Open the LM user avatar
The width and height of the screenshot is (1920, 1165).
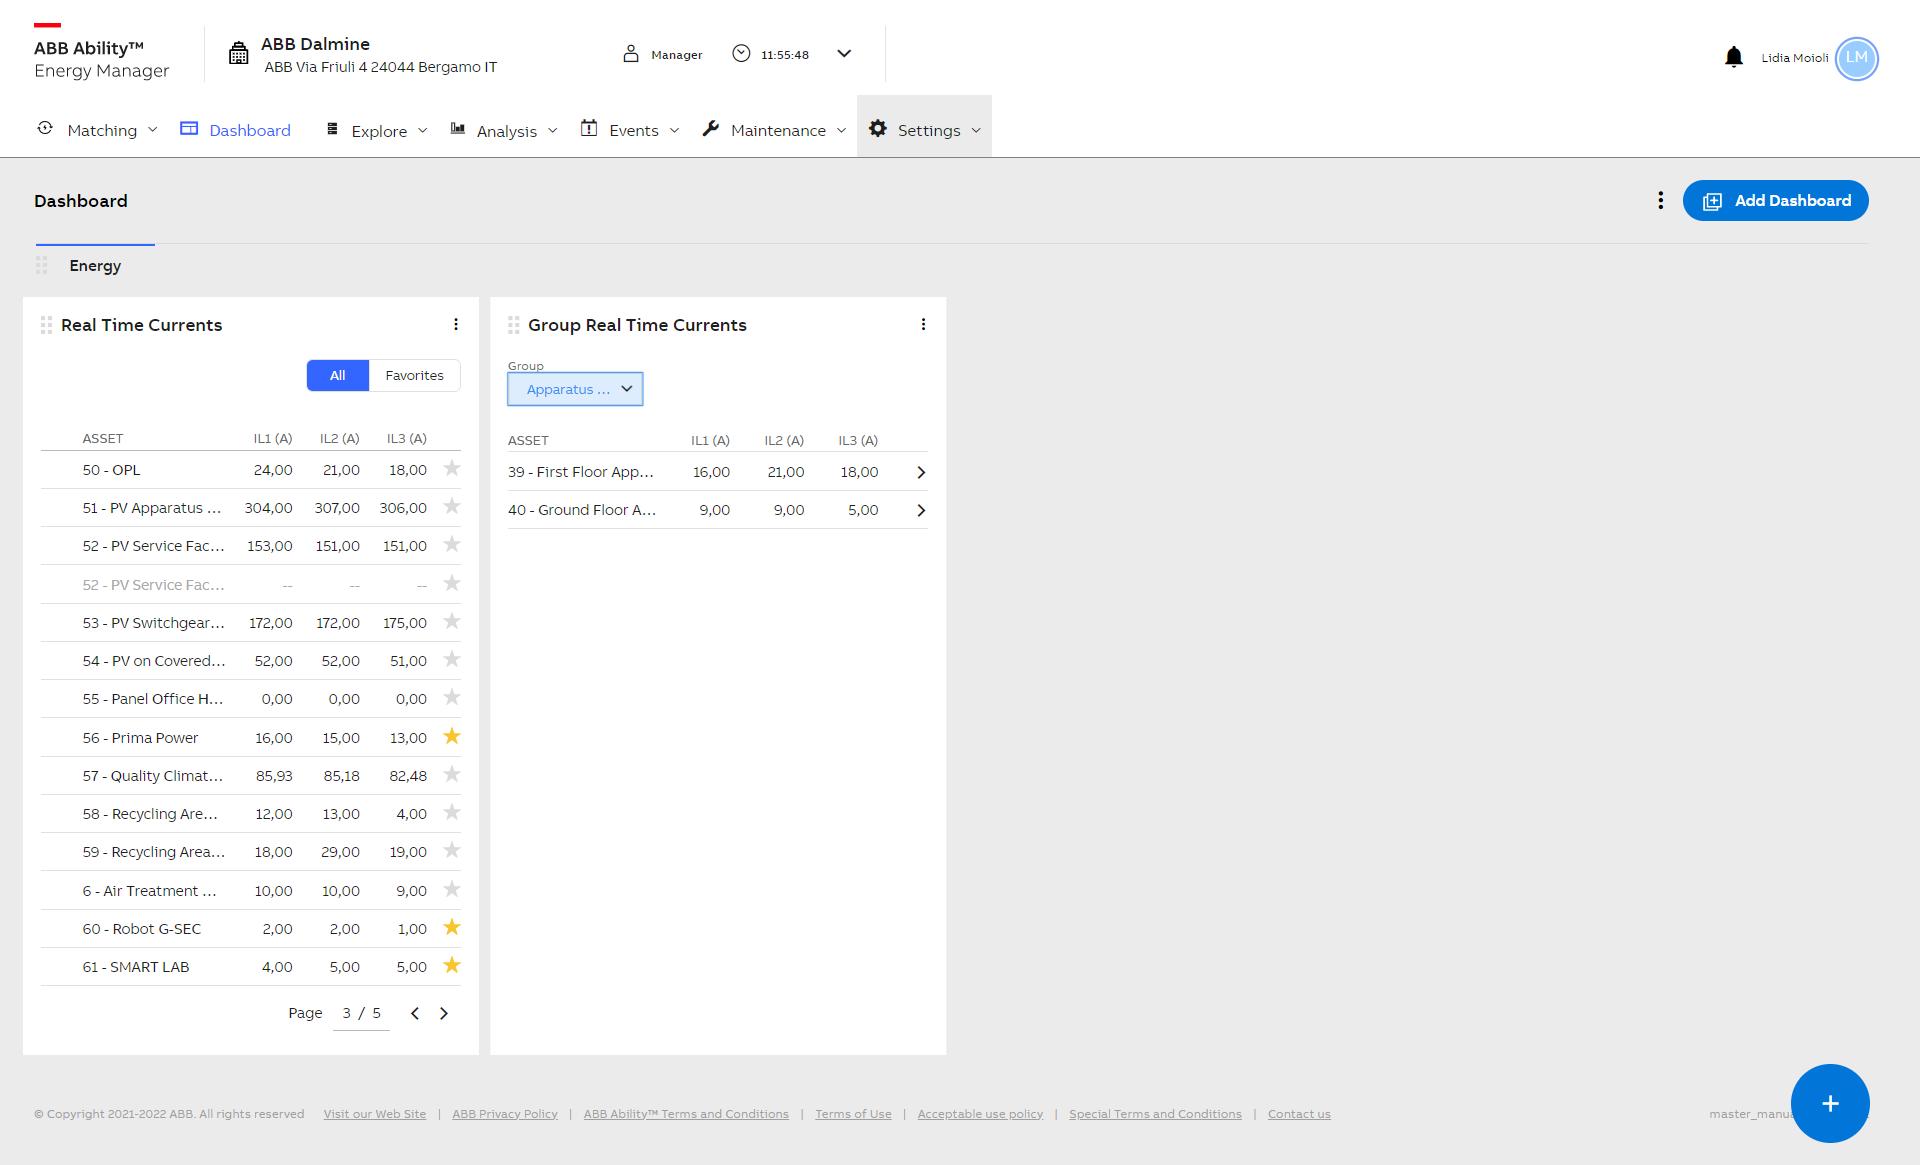coord(1857,58)
